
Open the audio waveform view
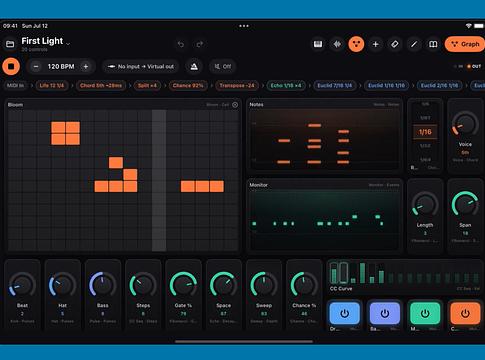pyautogui.click(x=337, y=44)
